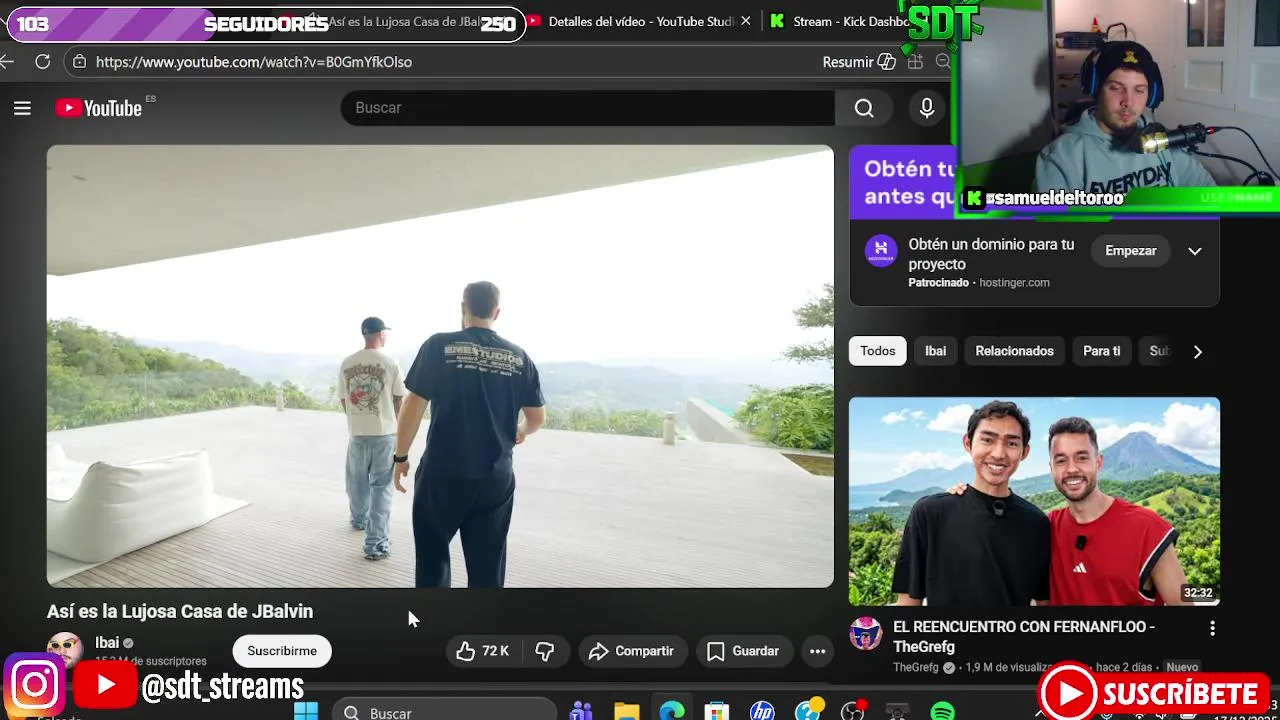This screenshot has width=1280, height=720.
Task: Open the HP app taskbar icon
Action: click(x=762, y=712)
